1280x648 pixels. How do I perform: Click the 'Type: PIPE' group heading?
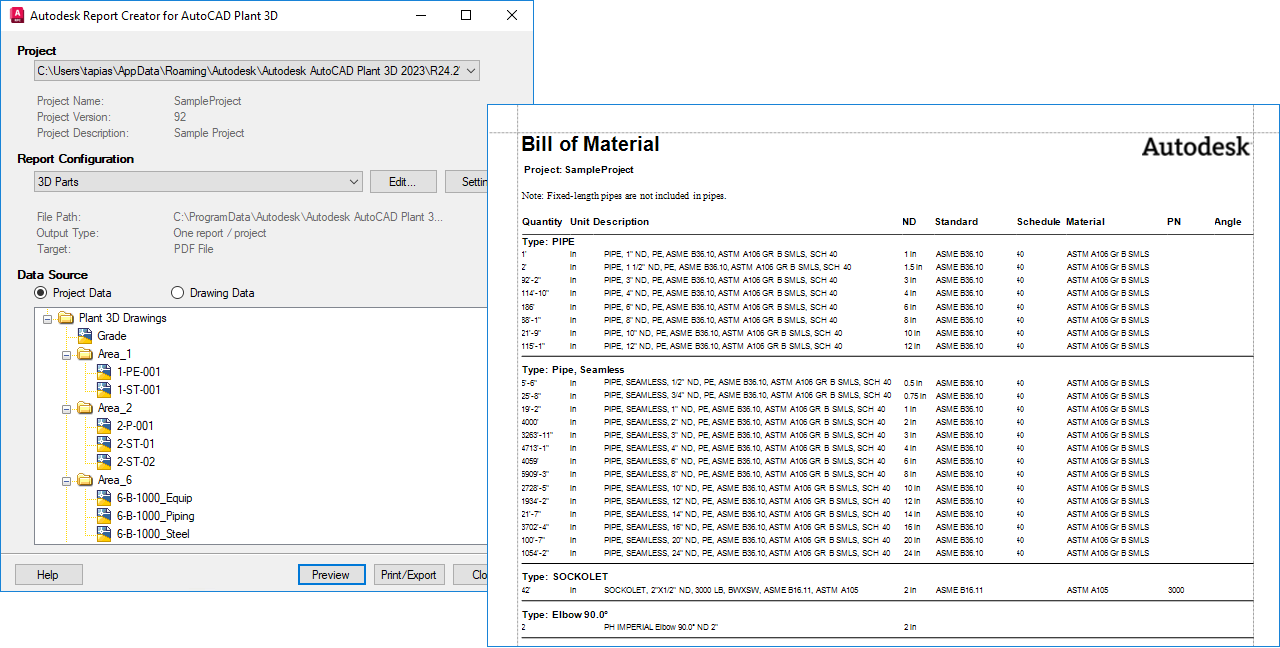coord(548,242)
